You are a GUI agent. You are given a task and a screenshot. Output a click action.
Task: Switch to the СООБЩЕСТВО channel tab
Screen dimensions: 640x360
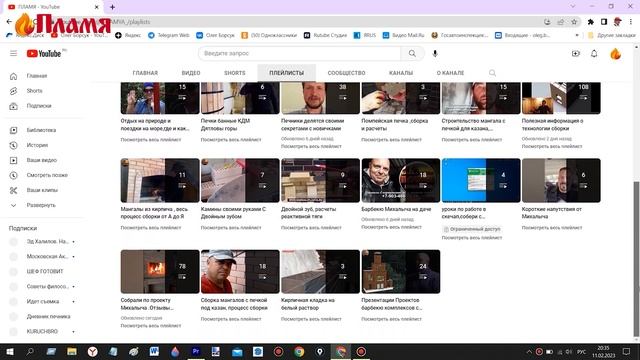pyautogui.click(x=347, y=73)
